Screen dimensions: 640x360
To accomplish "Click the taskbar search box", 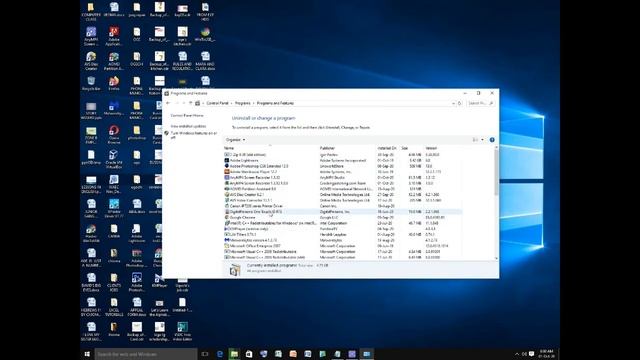I will pyautogui.click(x=146, y=354).
